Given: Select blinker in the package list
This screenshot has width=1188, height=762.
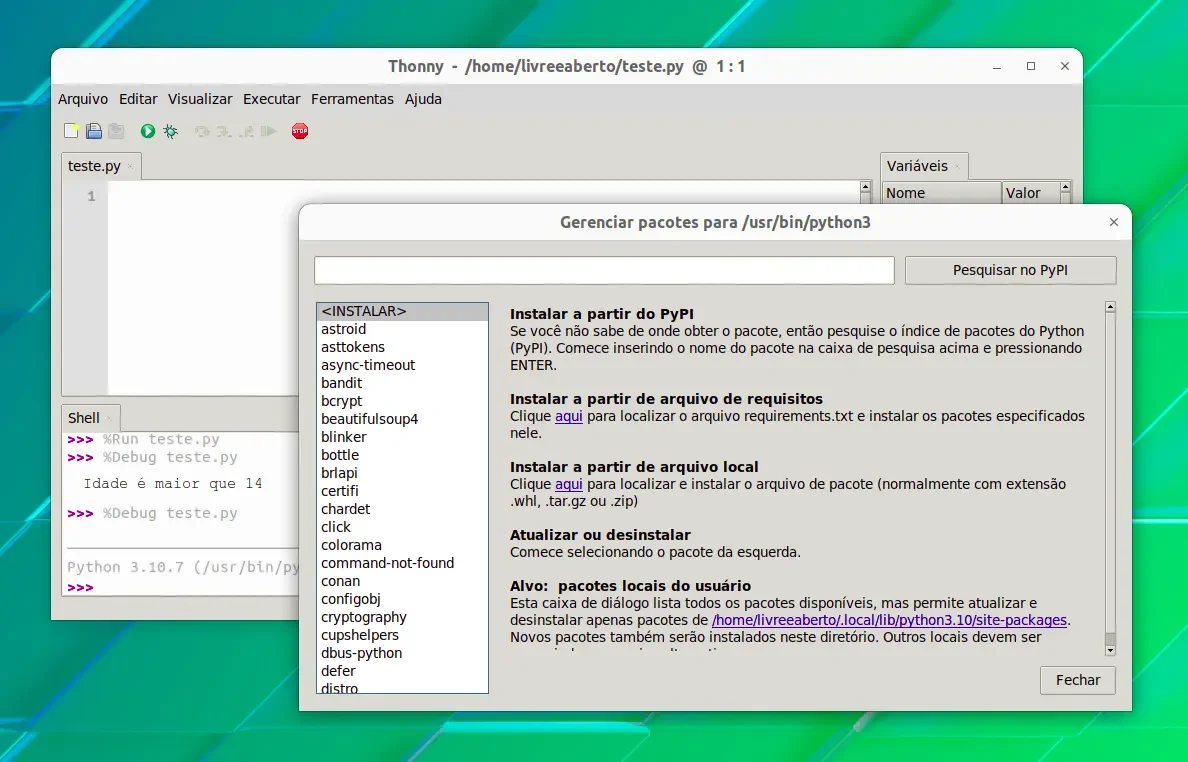Looking at the screenshot, I should point(402,437).
